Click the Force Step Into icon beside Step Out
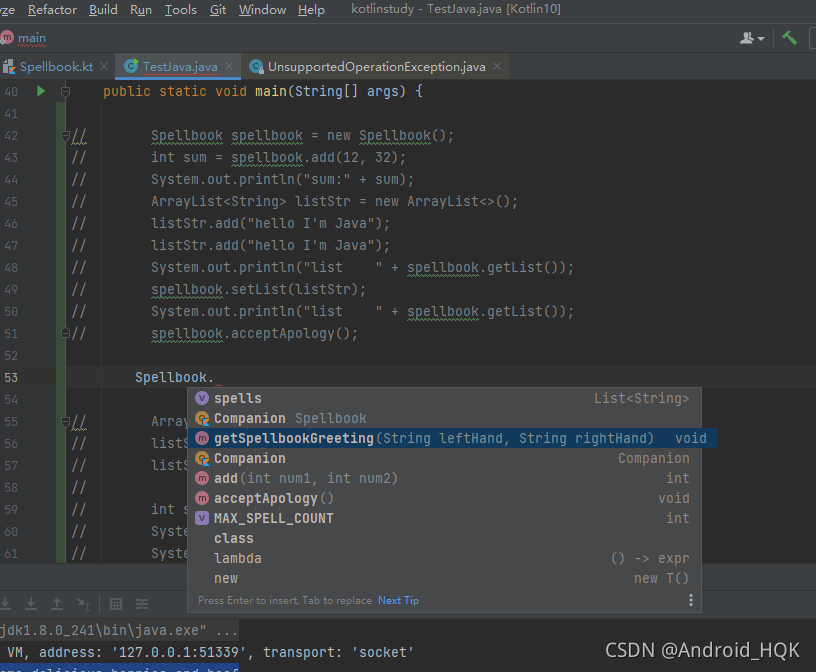816x672 pixels. click(31, 604)
